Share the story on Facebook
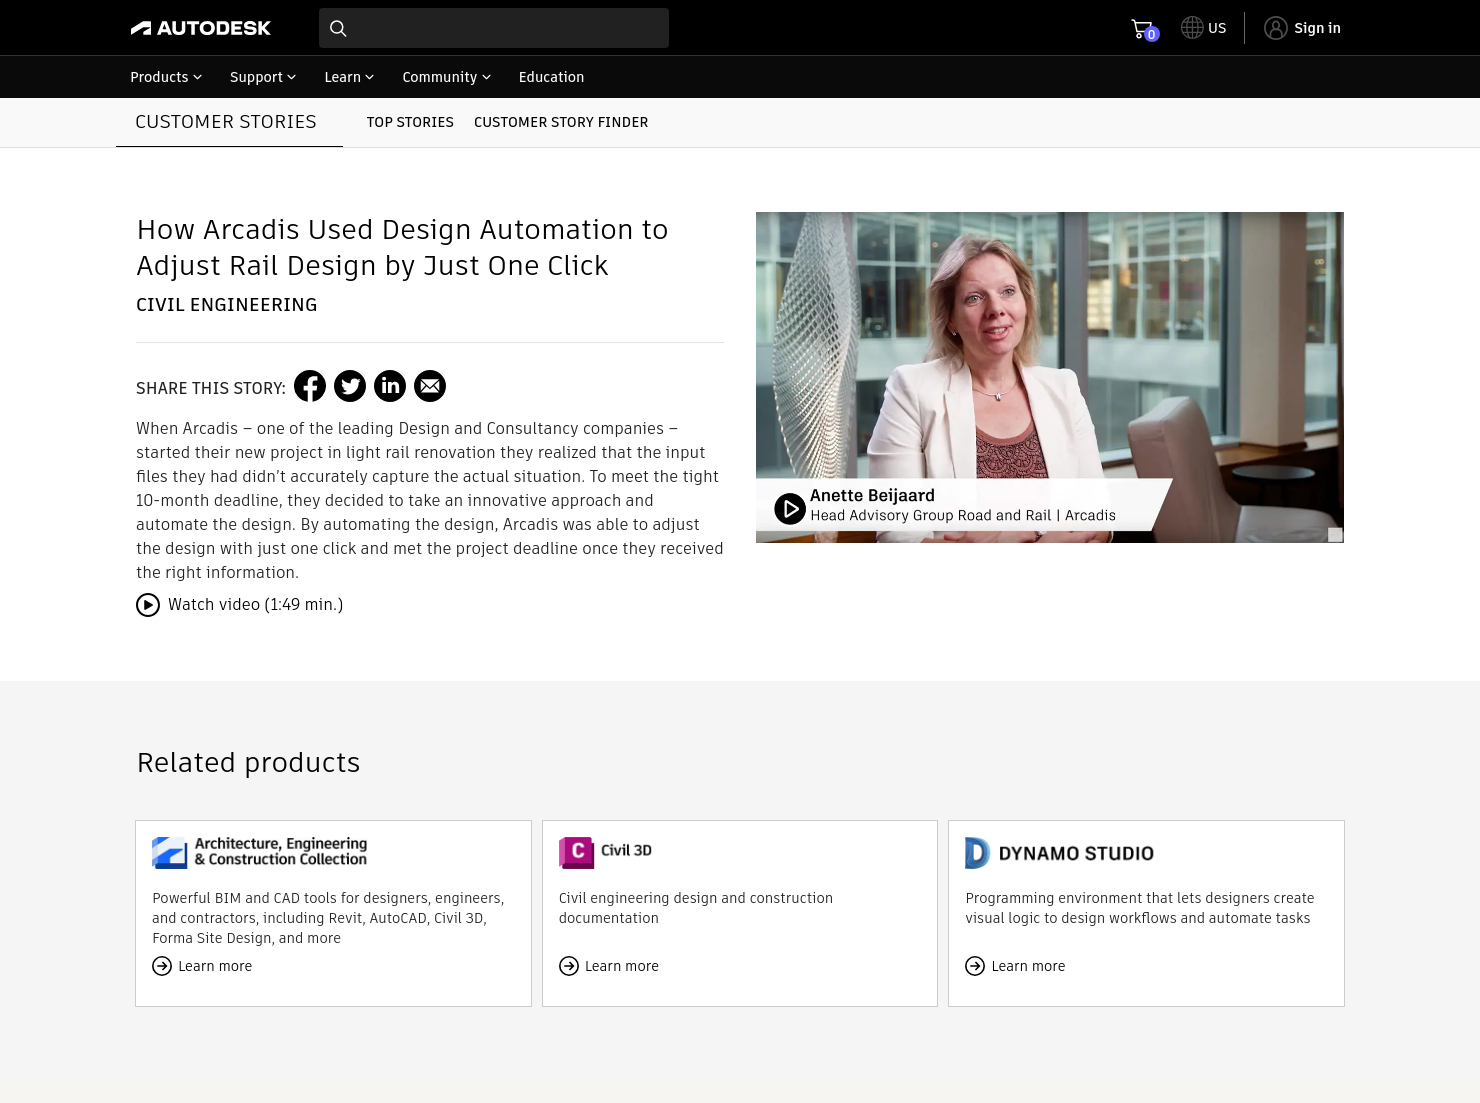 coord(310,386)
